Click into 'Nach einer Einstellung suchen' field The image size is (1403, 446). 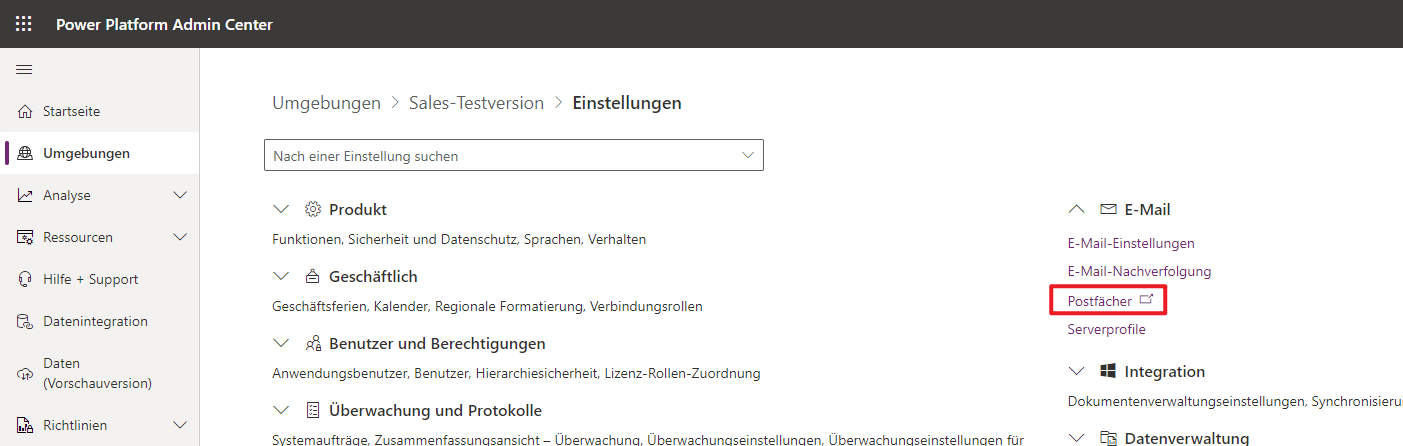513,156
